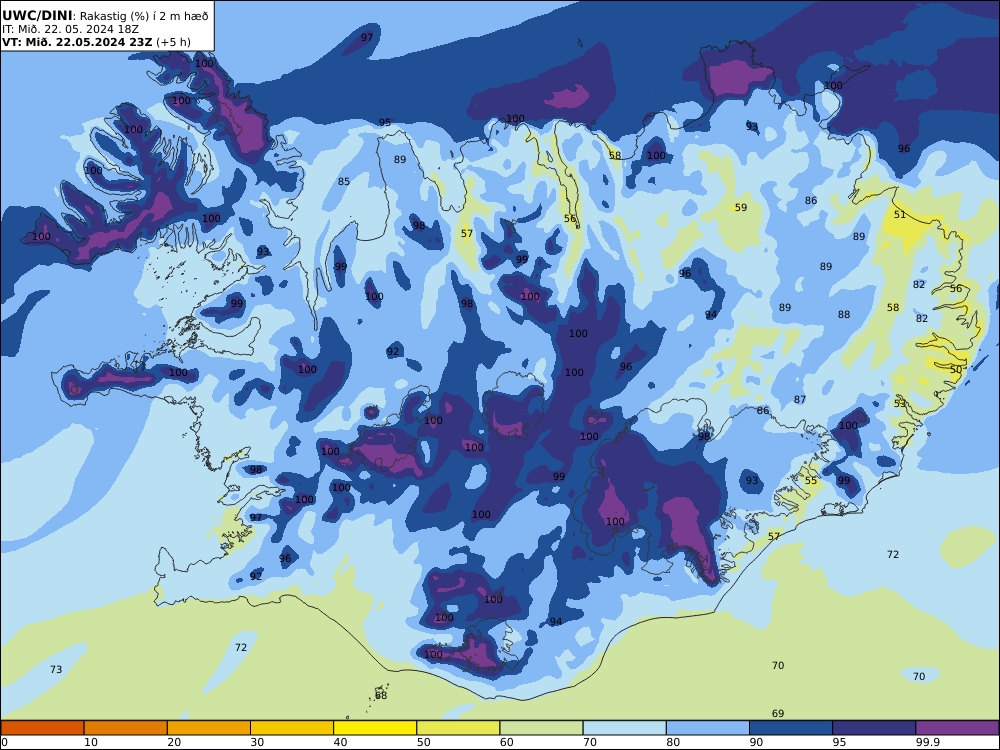
Task: Click the 'IT: Mið. 22. 05. 2024 18Z' line
Action: (x=70, y=29)
